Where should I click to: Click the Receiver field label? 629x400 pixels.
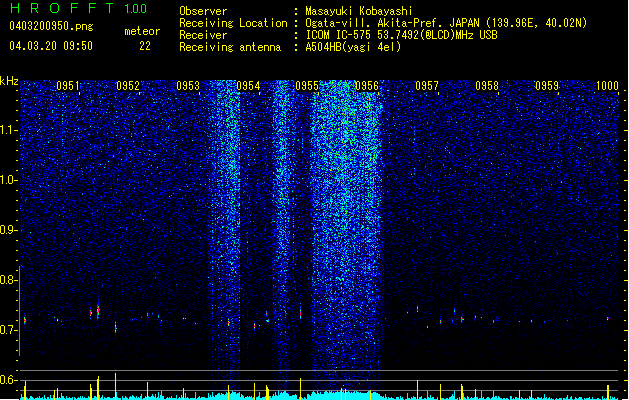coord(203,35)
